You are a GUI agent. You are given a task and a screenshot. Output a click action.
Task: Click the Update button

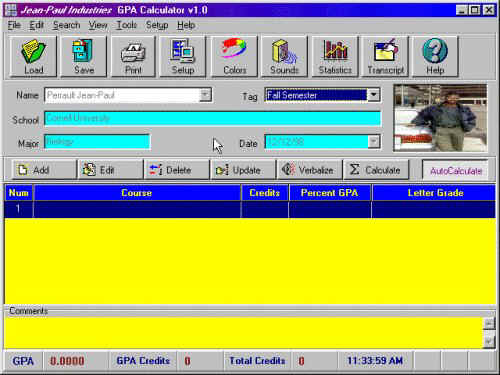tap(243, 170)
